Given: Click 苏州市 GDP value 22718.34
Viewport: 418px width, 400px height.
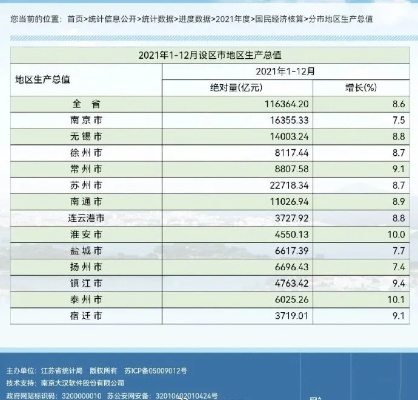Looking at the screenshot, I should pyautogui.click(x=289, y=185).
